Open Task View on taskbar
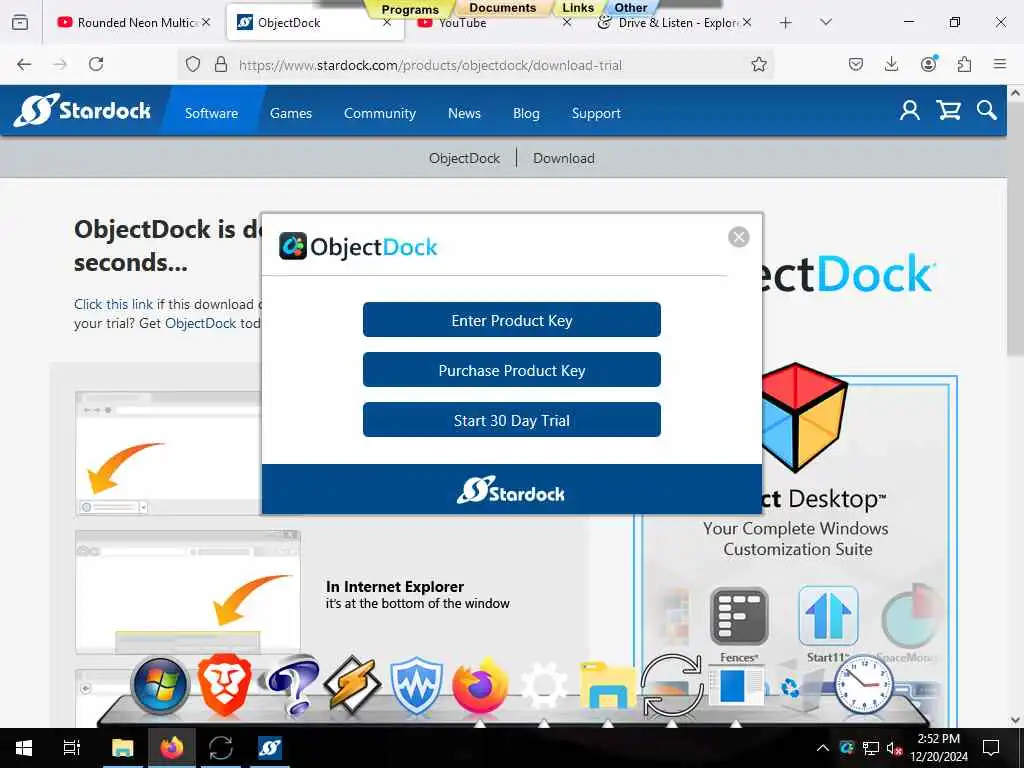The height and width of the screenshot is (768, 1024). click(71, 748)
